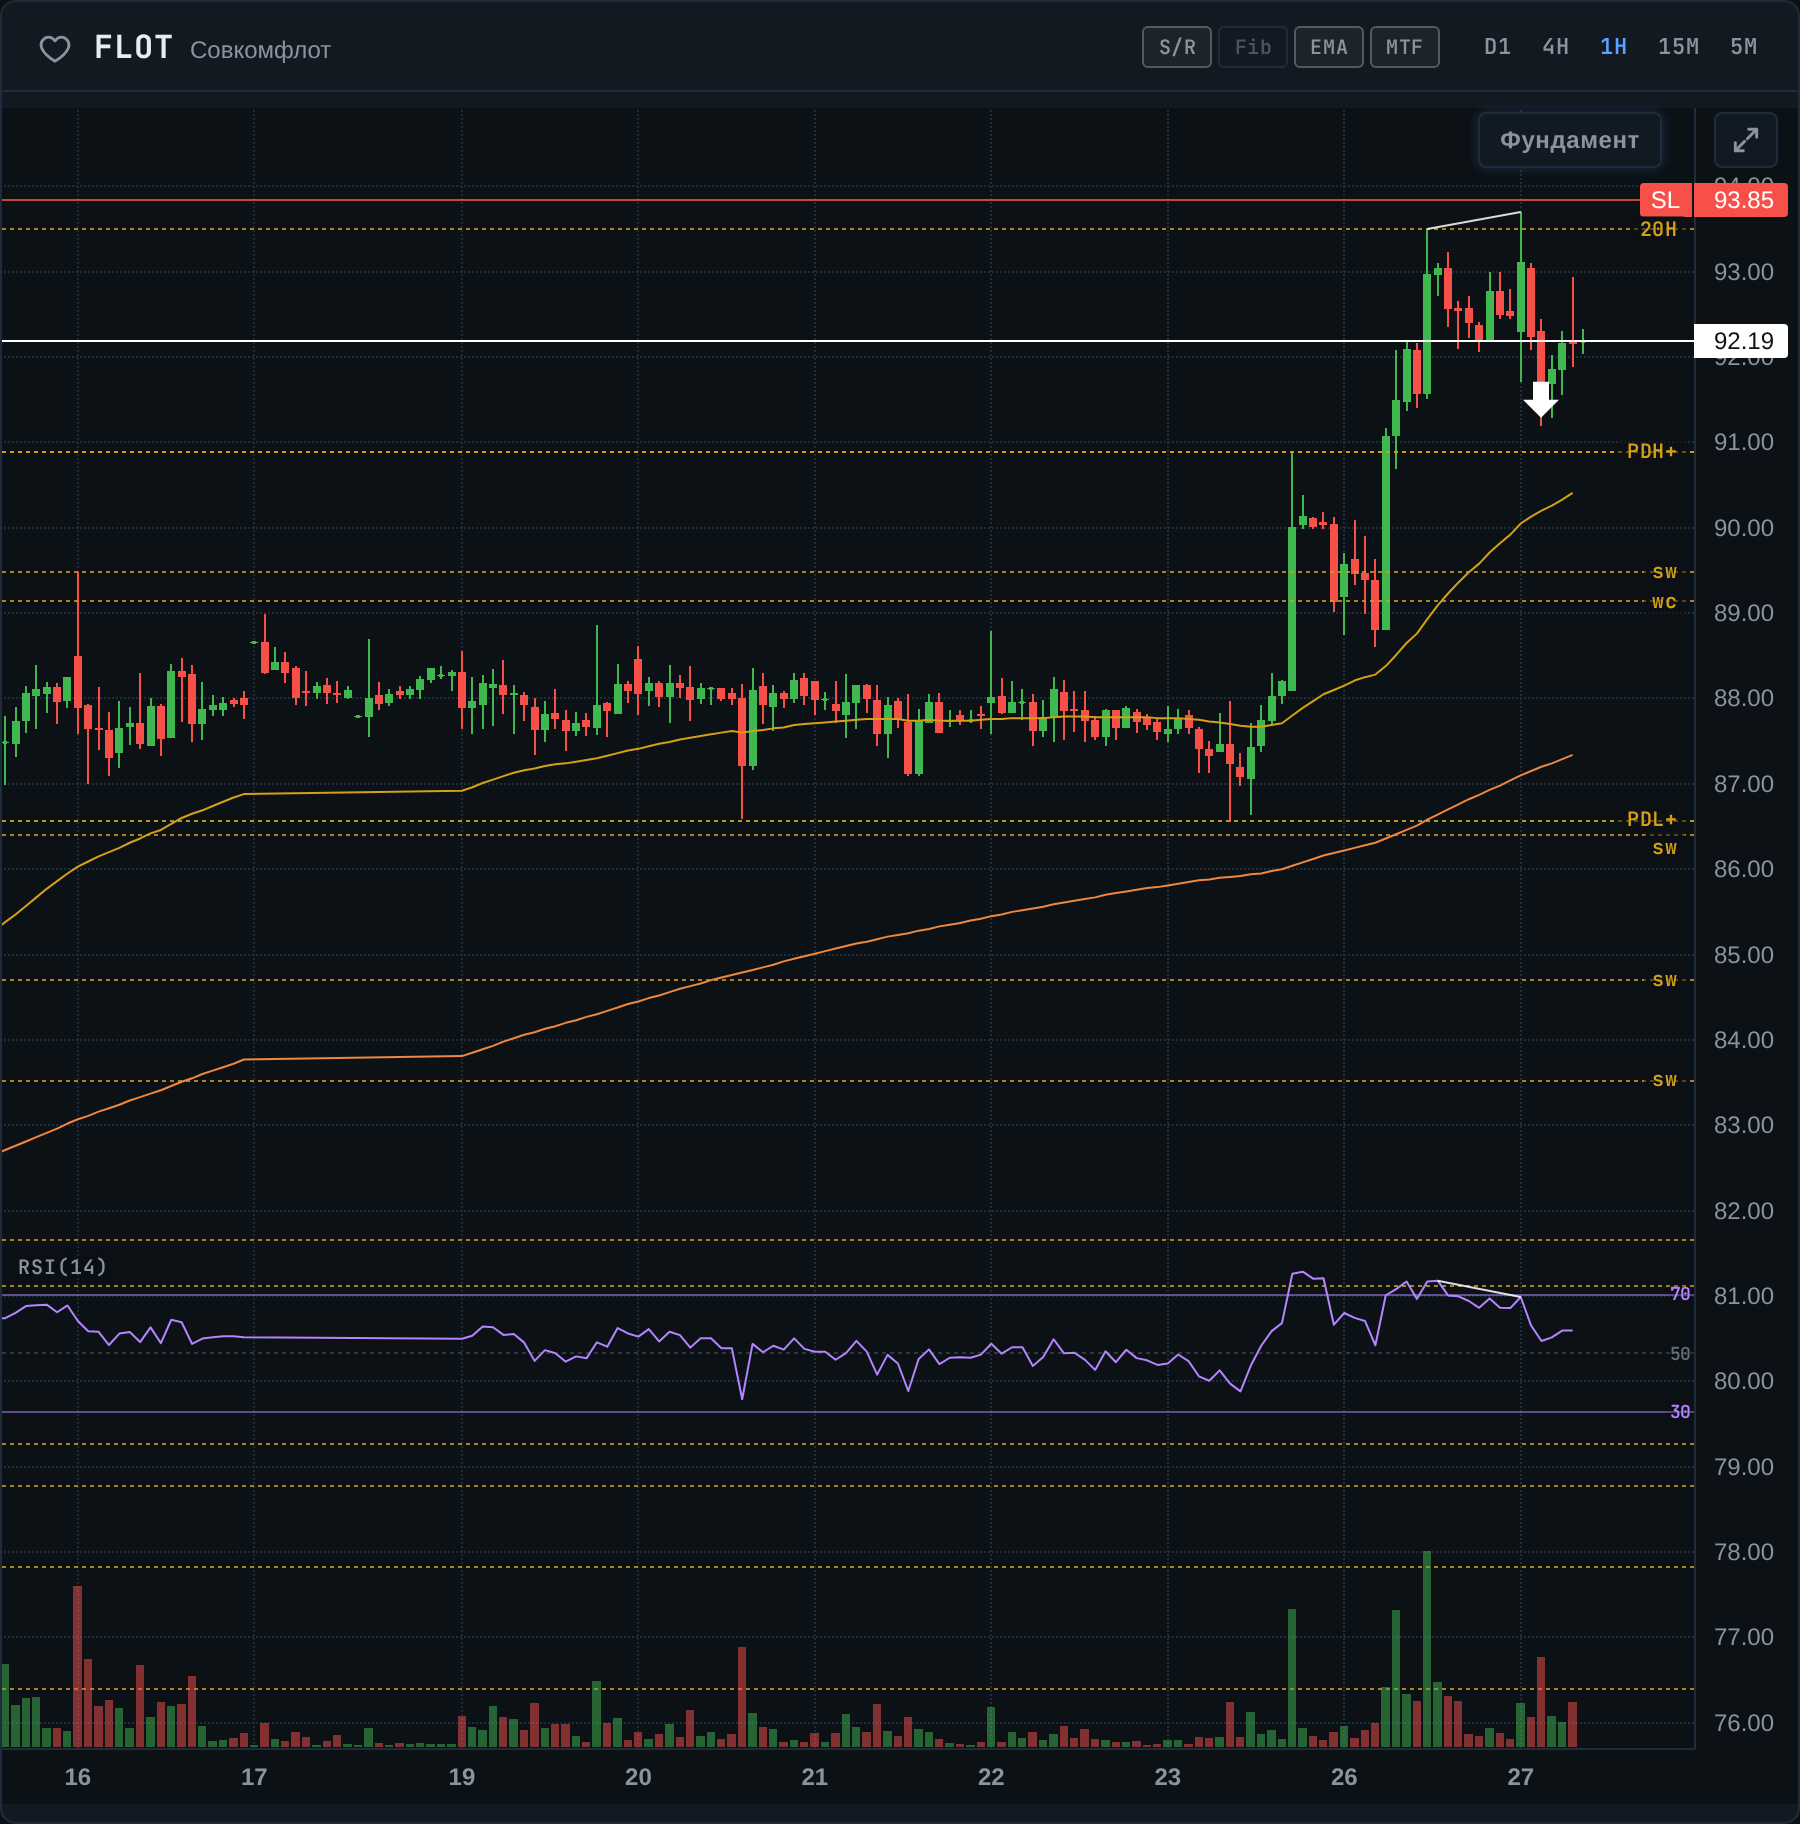The image size is (1800, 1824).
Task: Click the current price 92.19 label
Action: [x=1741, y=341]
